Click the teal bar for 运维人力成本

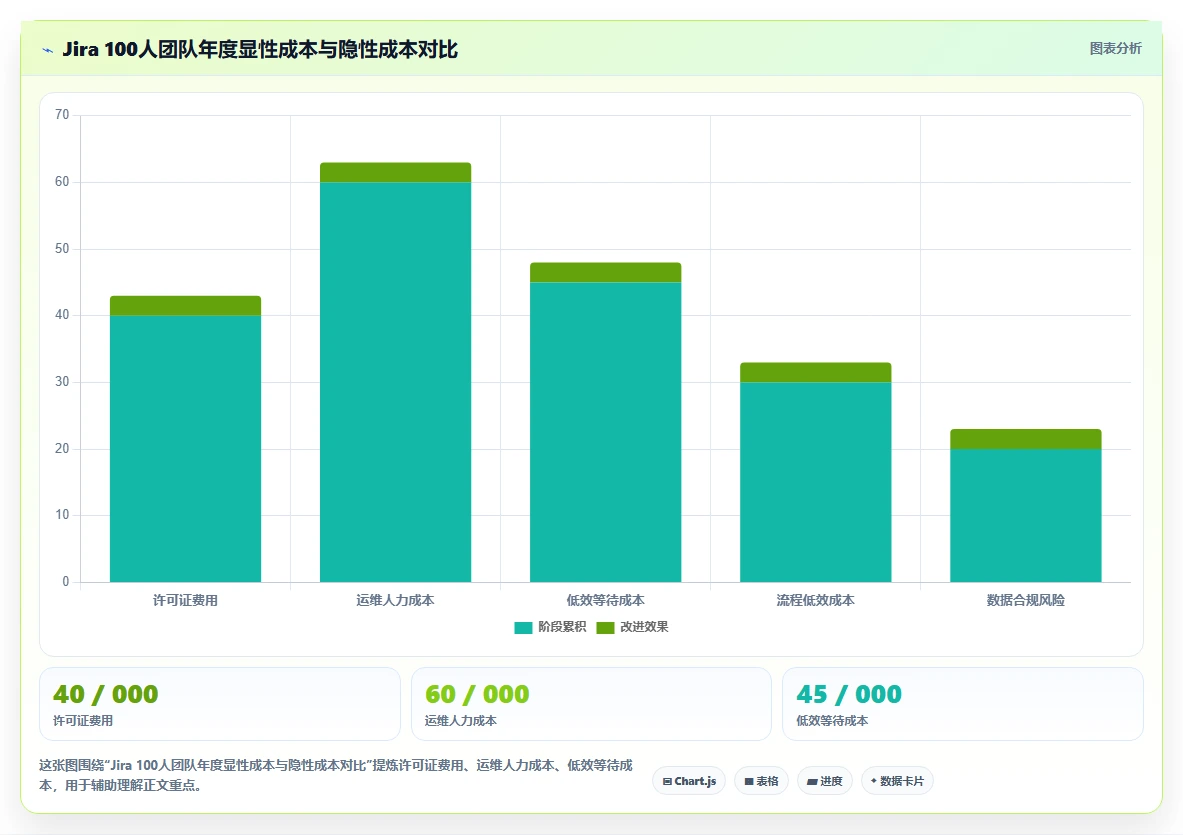coord(395,382)
